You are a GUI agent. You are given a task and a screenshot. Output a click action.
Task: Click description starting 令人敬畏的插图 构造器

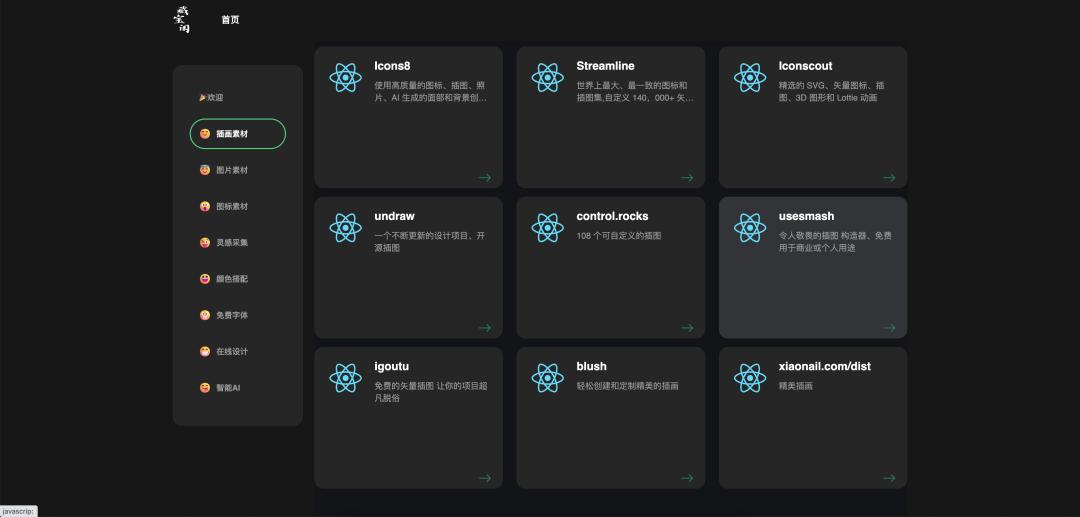pos(835,242)
